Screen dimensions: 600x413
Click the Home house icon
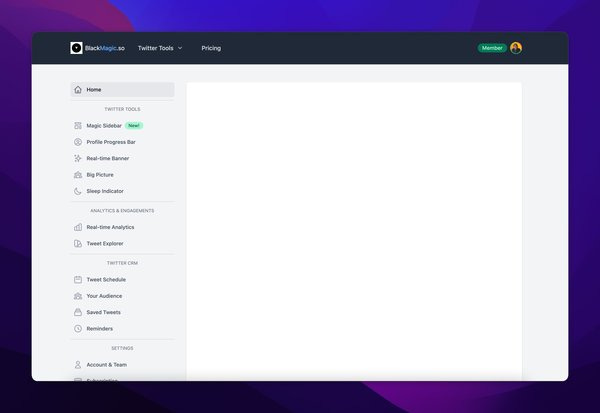pos(78,90)
